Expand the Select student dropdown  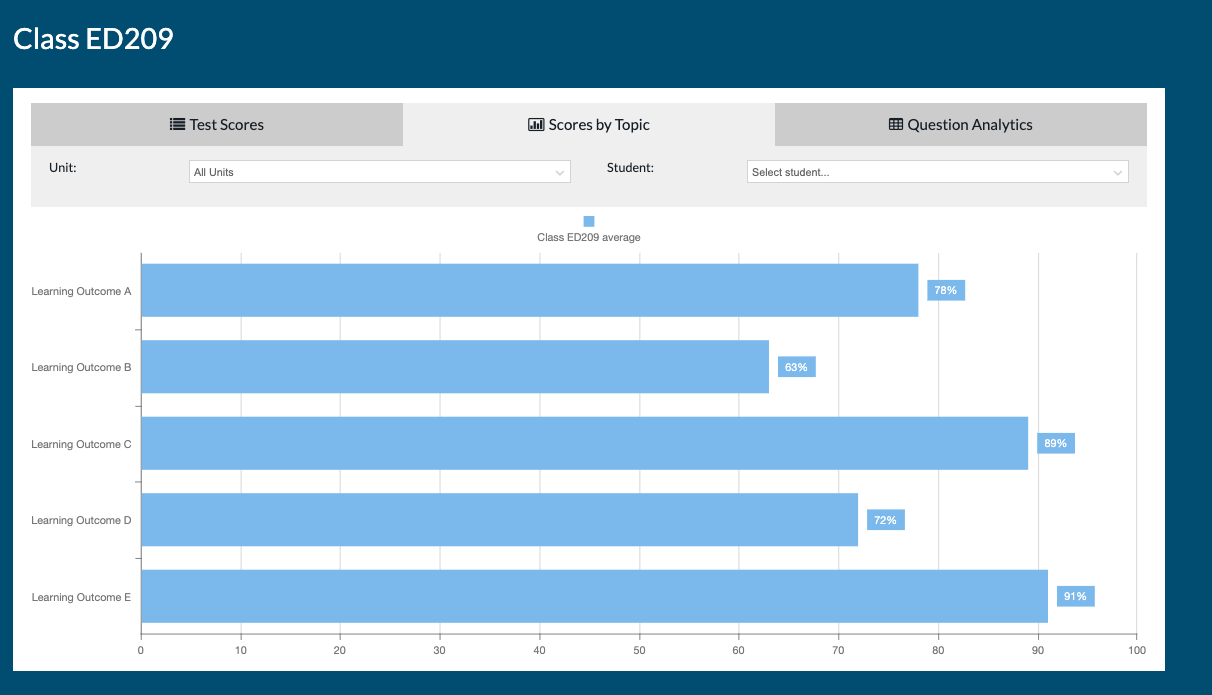point(937,172)
